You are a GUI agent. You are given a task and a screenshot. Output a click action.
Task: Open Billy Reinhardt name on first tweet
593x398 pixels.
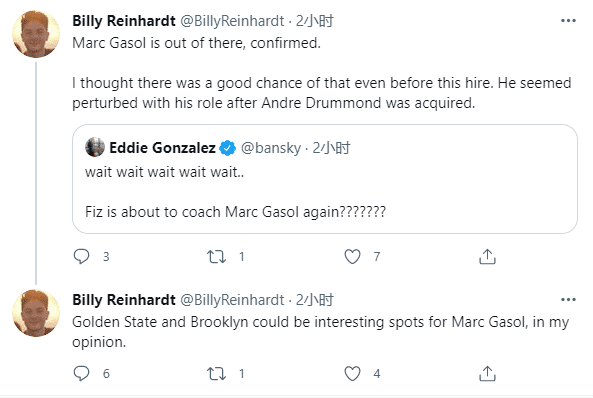coord(124,21)
